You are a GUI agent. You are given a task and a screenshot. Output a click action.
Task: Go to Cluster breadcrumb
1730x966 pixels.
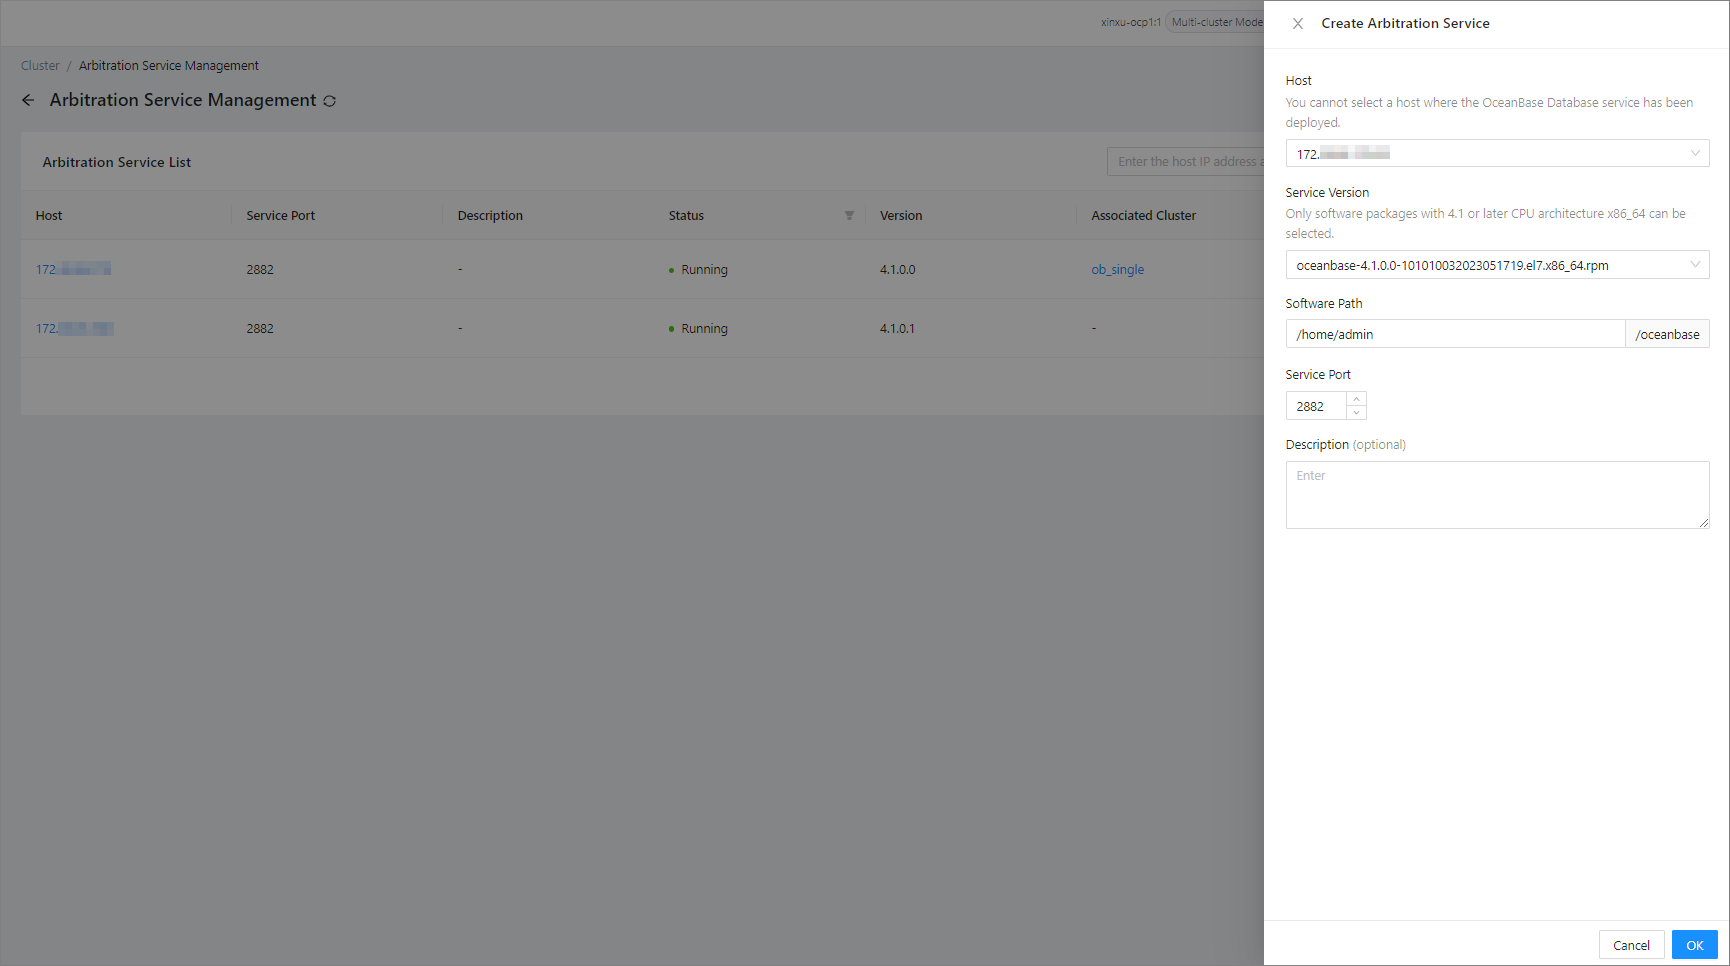pyautogui.click(x=40, y=66)
